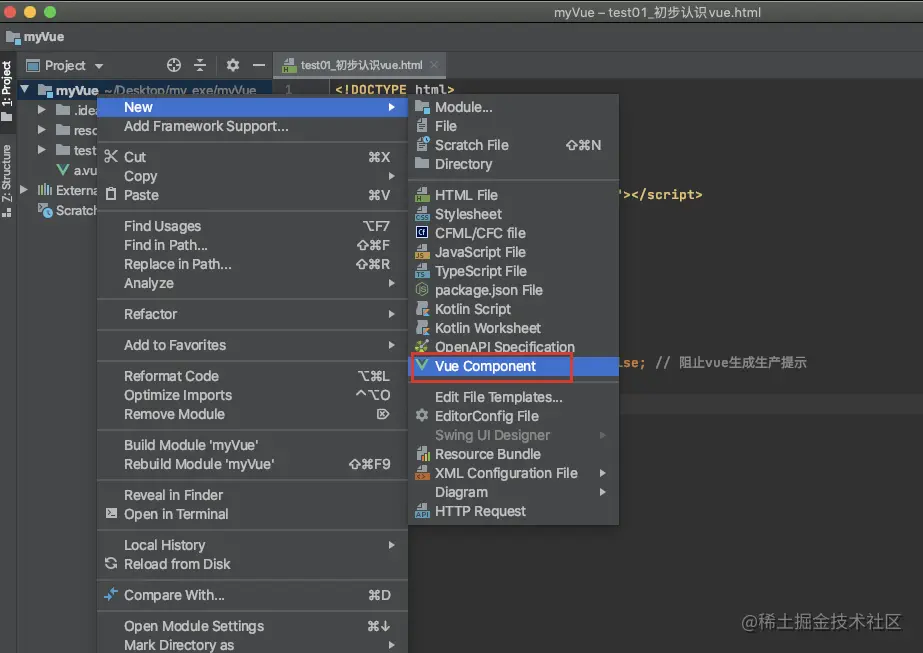Click the Open in Terminal icon
The height and width of the screenshot is (653, 923).
point(111,513)
